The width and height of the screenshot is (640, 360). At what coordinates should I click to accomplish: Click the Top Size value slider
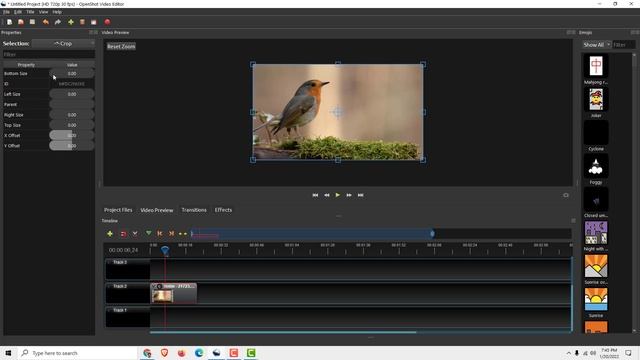[72, 125]
